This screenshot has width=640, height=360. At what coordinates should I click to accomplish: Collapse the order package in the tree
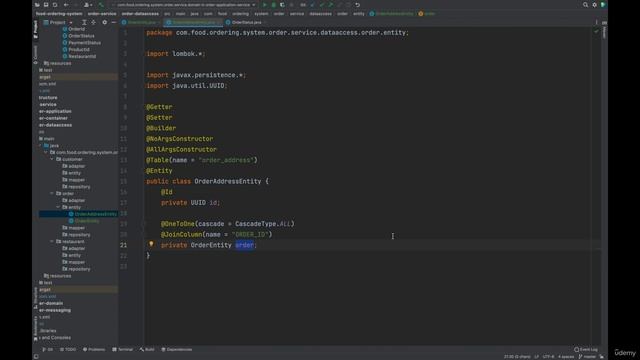(52, 193)
